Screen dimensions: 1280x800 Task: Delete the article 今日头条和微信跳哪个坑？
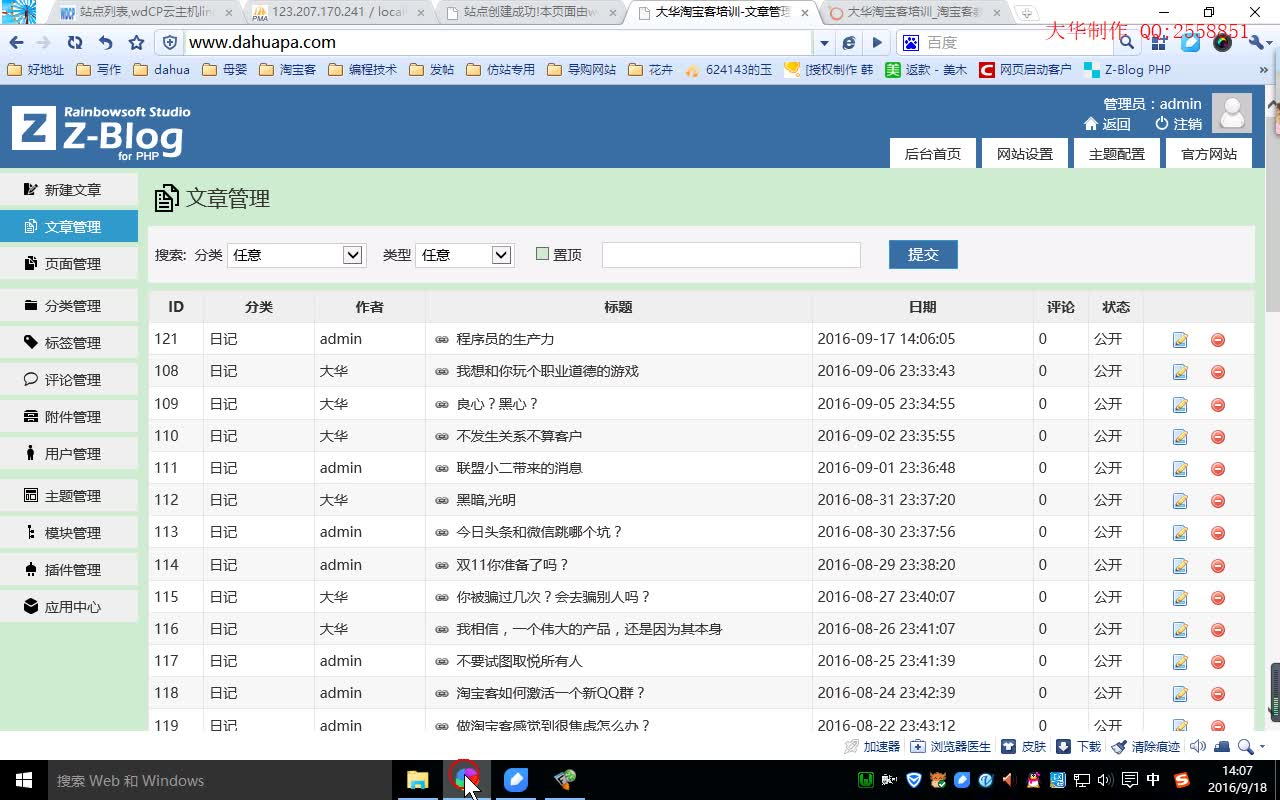(1217, 533)
